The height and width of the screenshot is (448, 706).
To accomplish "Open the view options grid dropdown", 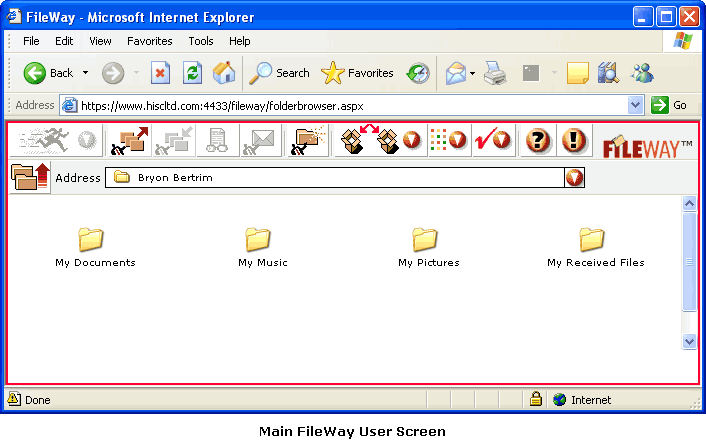I will click(x=448, y=141).
